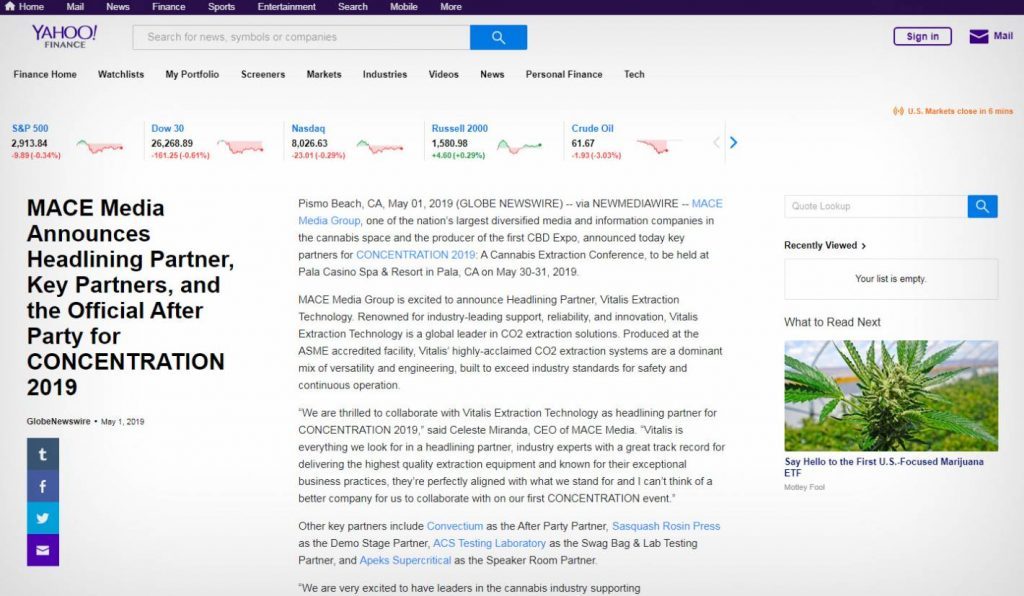1024x596 pixels.
Task: Click the Home icon in top bar
Action: tap(10, 7)
